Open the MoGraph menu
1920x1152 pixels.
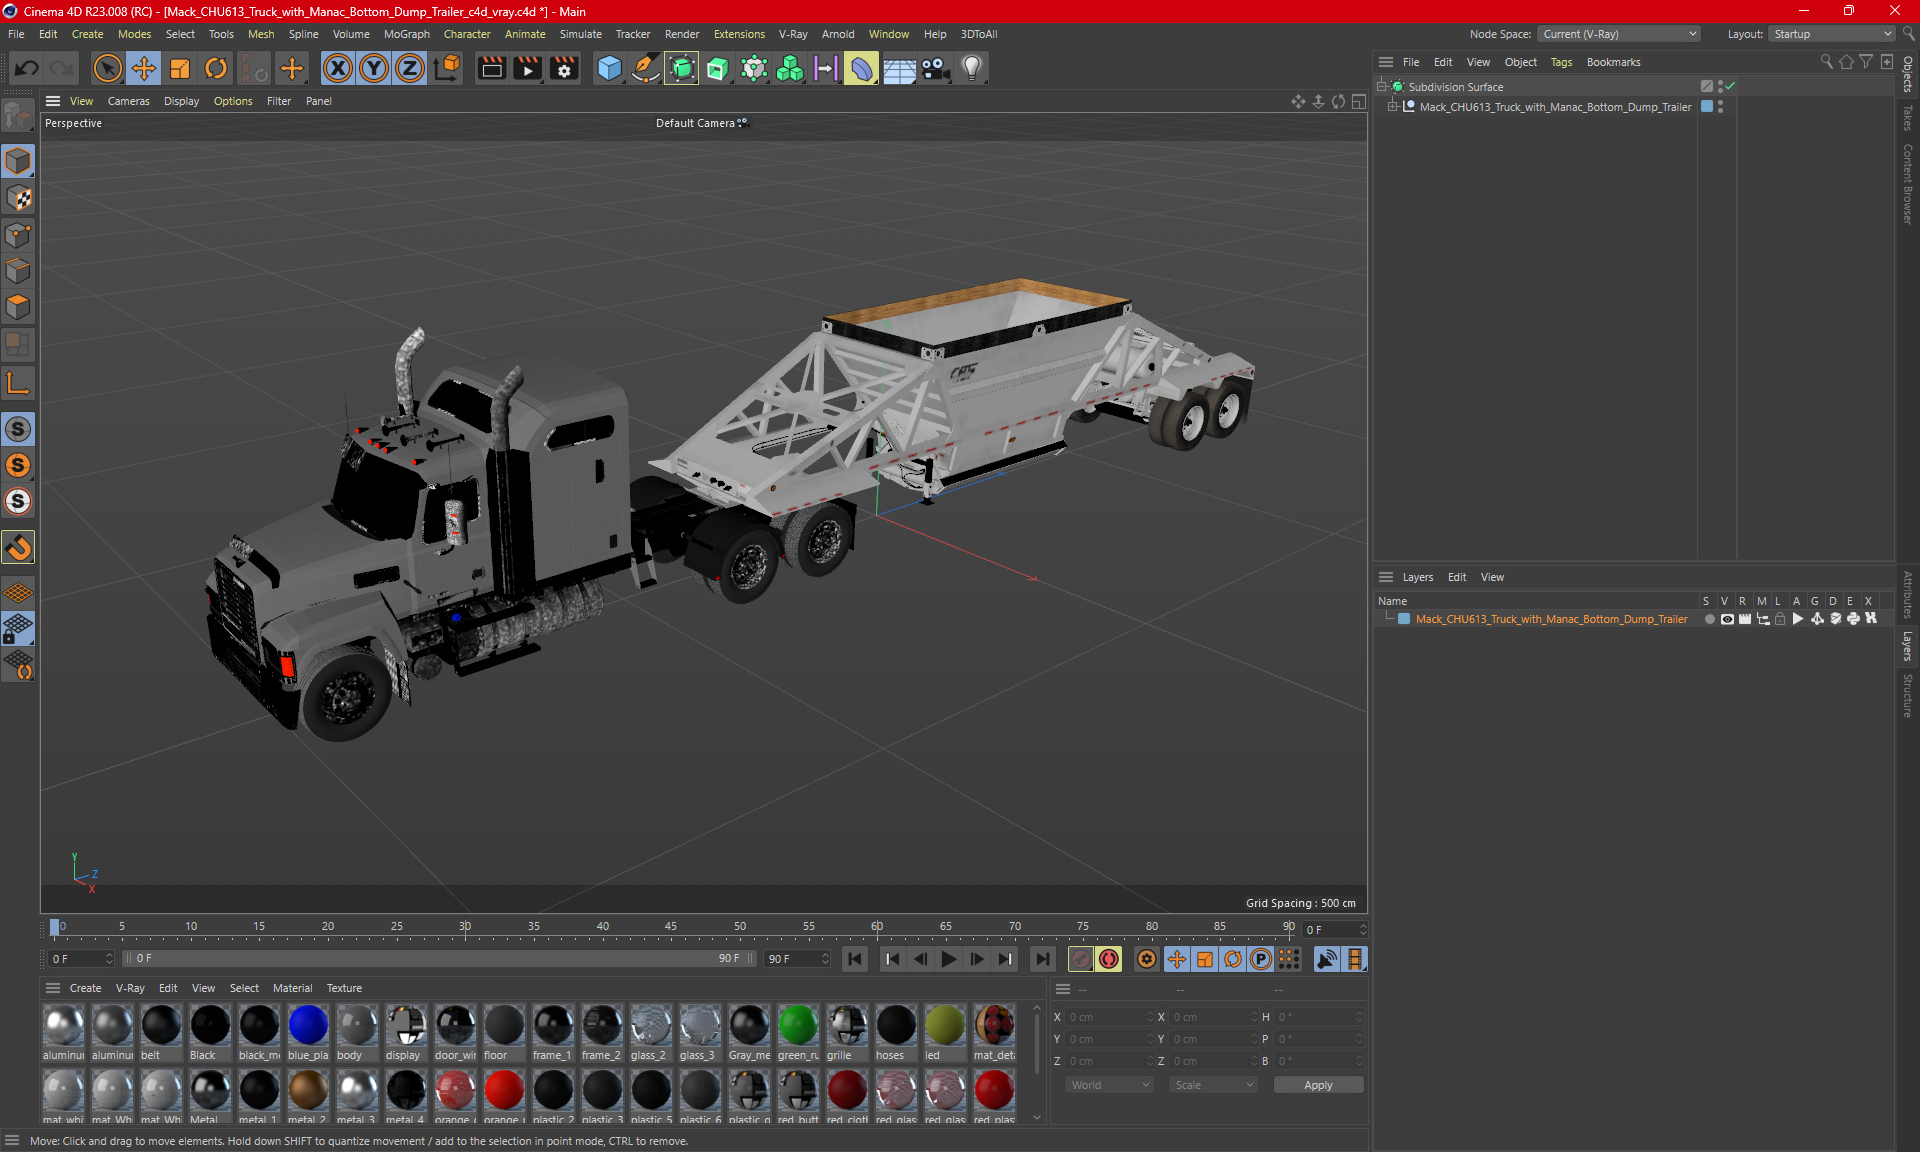(406, 34)
